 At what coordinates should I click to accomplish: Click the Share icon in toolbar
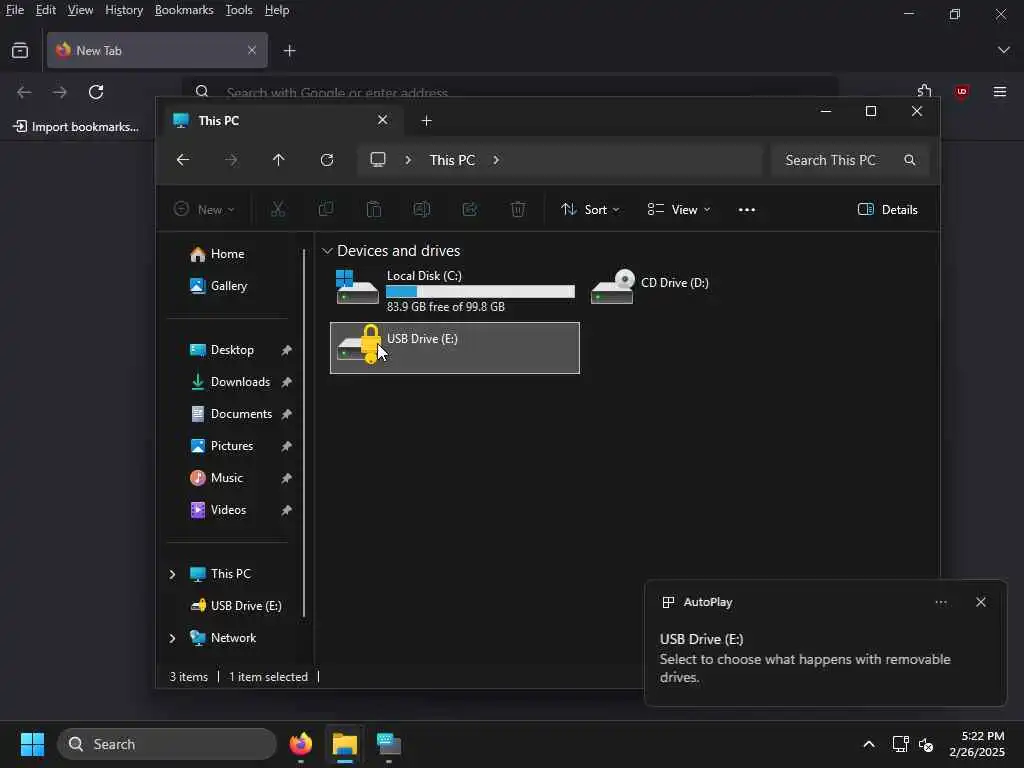[x=470, y=209]
